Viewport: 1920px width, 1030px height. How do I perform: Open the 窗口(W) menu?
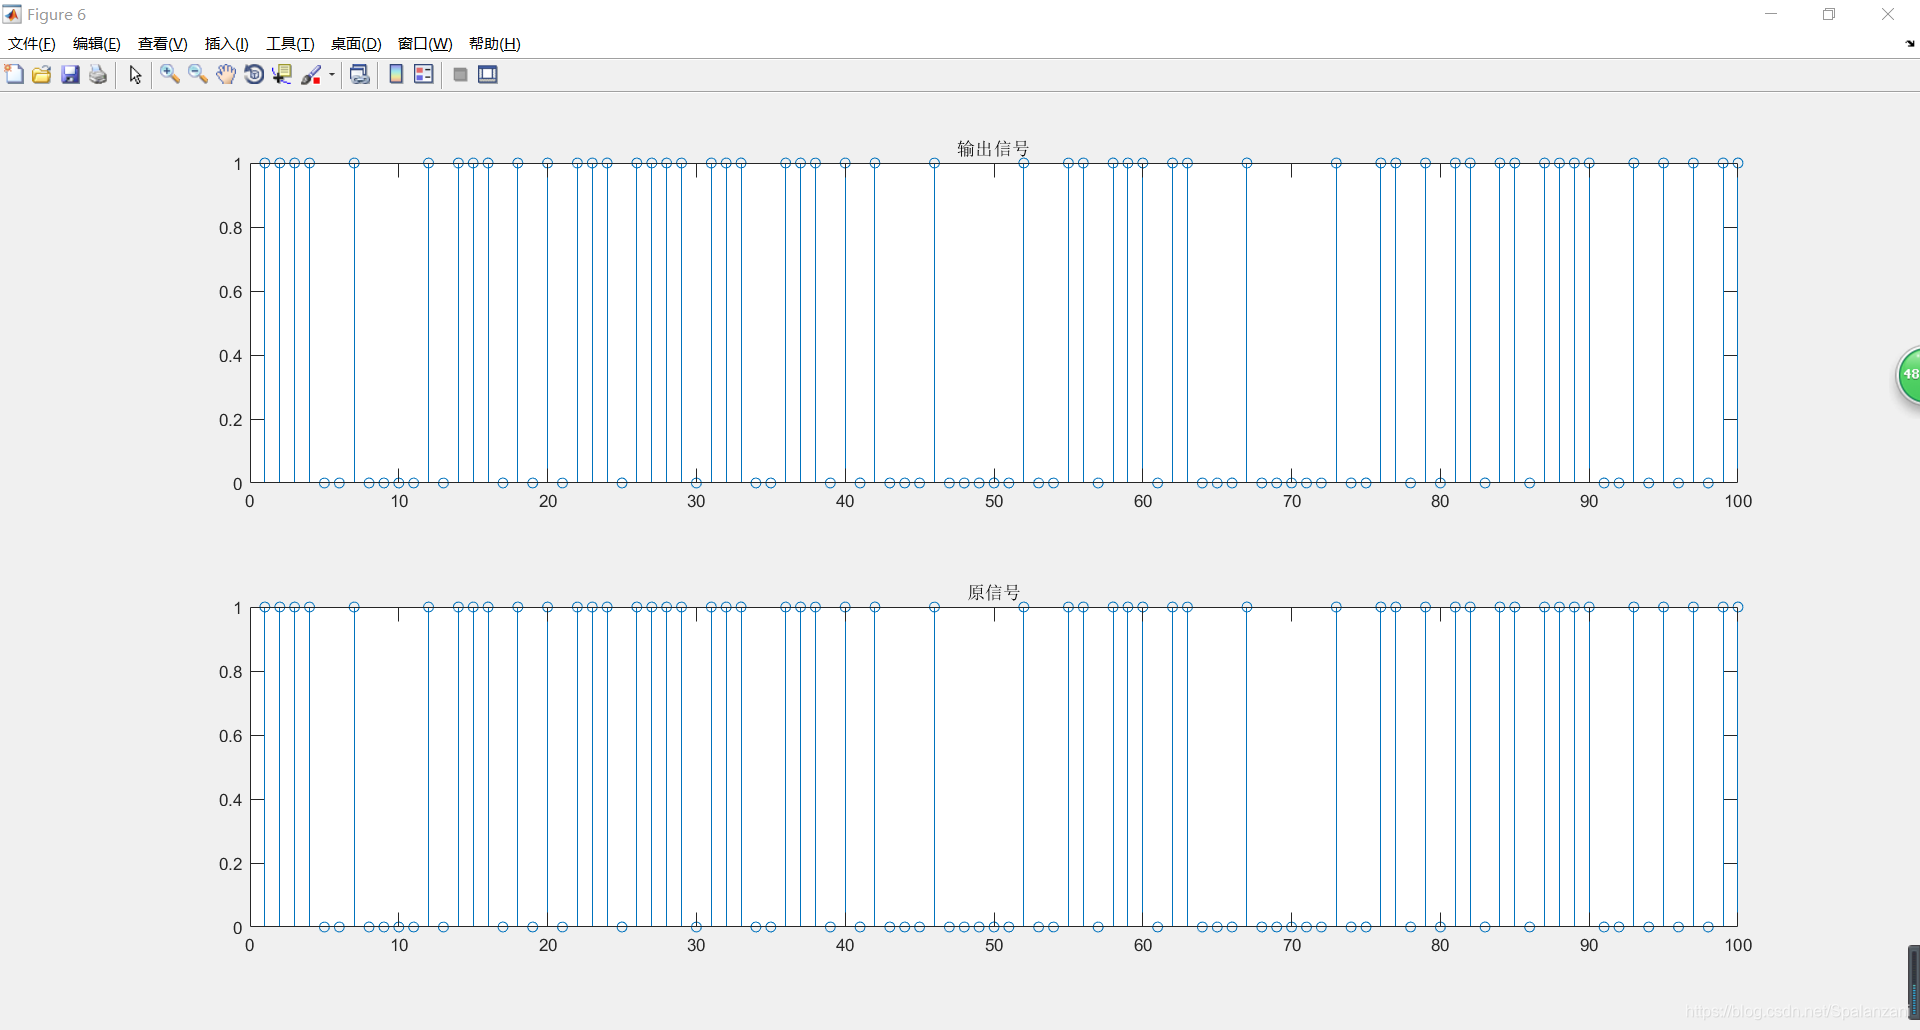pos(425,44)
